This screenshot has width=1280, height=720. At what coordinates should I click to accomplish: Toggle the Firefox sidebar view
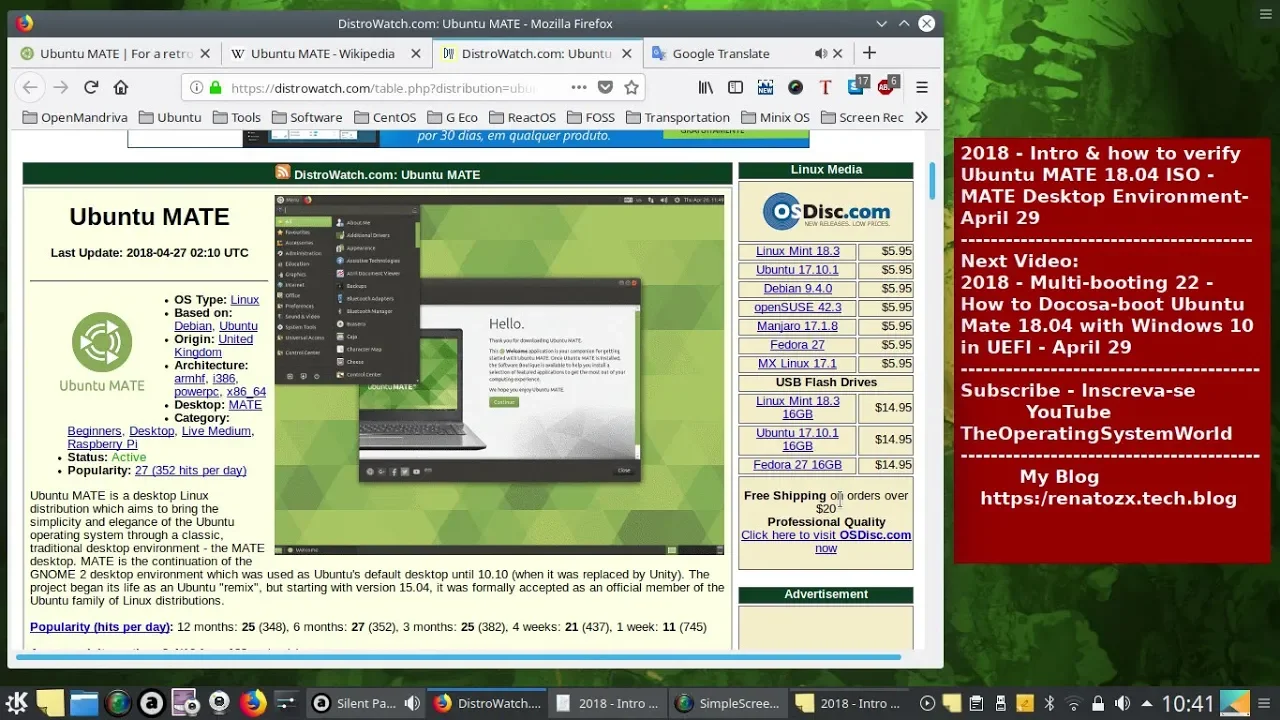click(735, 87)
